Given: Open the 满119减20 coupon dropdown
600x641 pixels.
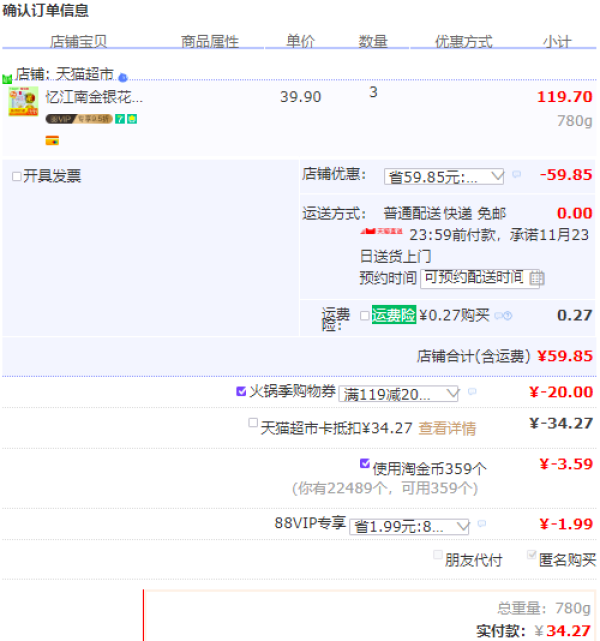Looking at the screenshot, I should 399,394.
